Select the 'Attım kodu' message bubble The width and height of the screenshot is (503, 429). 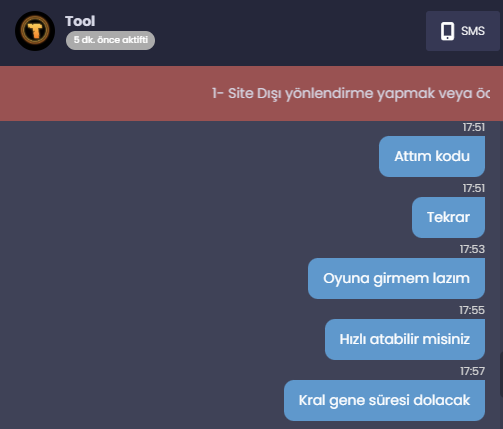pos(432,156)
